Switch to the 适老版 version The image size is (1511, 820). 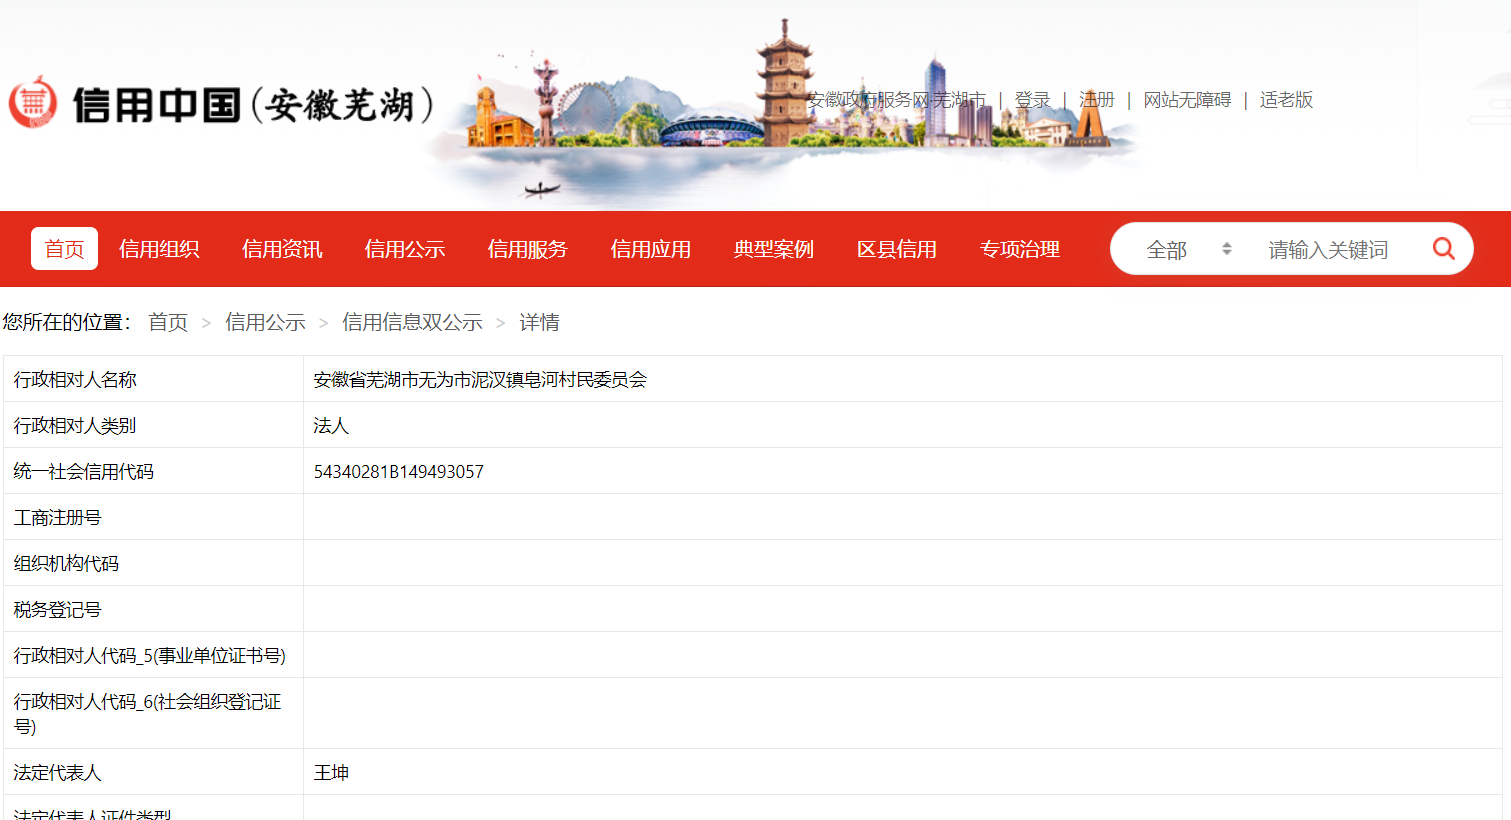[1286, 100]
